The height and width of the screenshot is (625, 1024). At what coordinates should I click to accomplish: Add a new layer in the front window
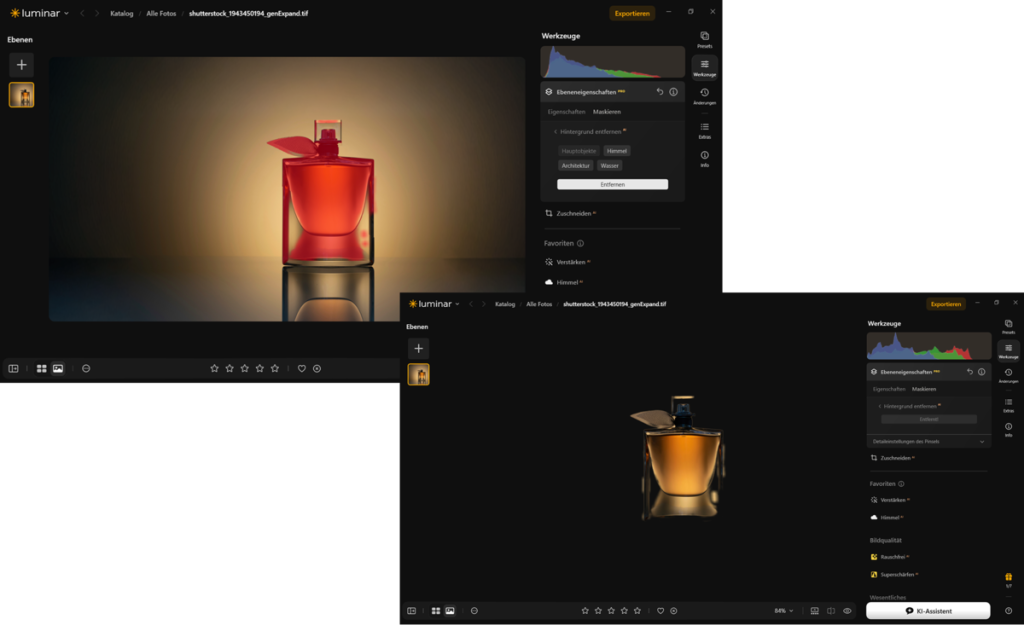[419, 349]
